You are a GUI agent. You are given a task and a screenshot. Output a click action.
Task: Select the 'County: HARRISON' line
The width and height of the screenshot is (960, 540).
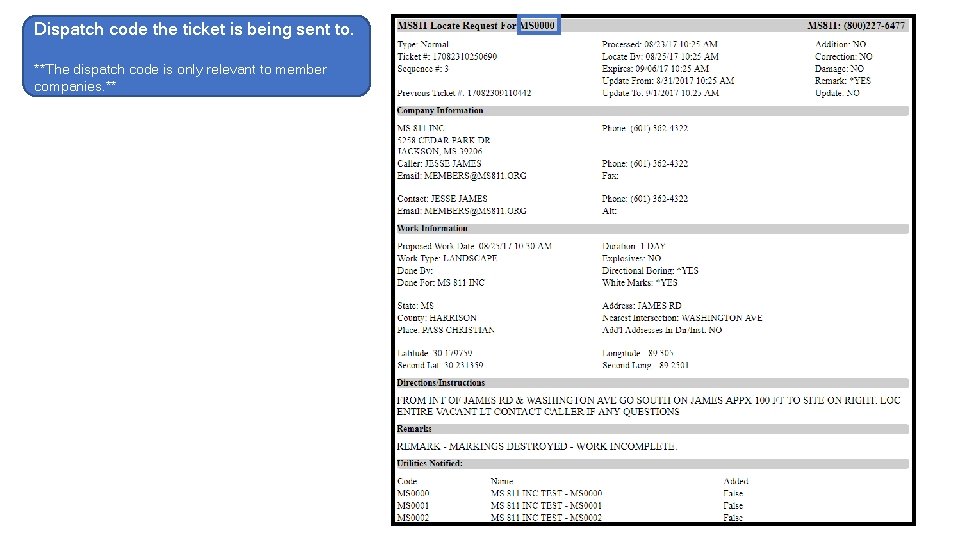click(x=437, y=318)
